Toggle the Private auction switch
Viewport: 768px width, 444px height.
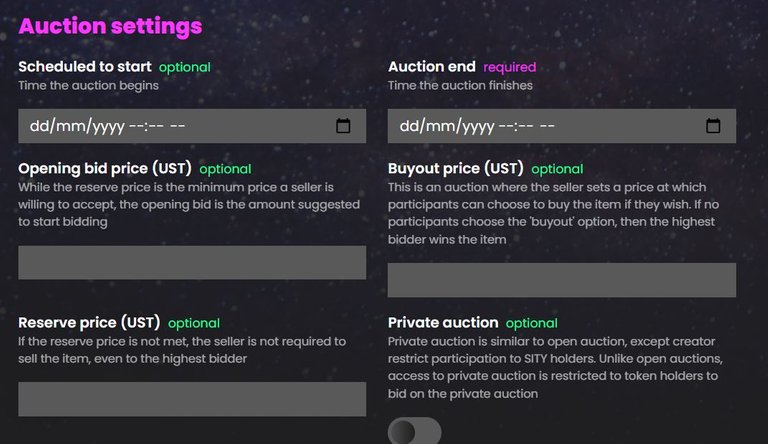[x=414, y=431]
